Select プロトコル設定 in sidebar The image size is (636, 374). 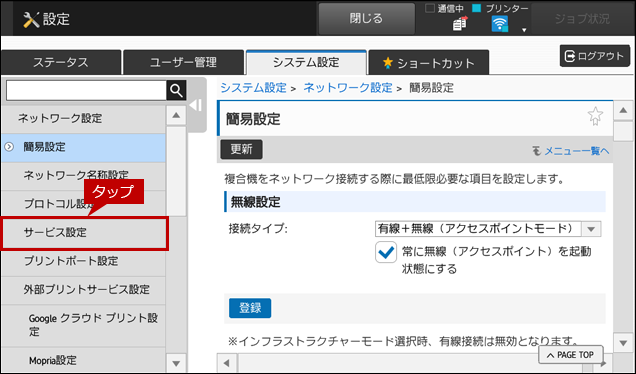point(83,204)
